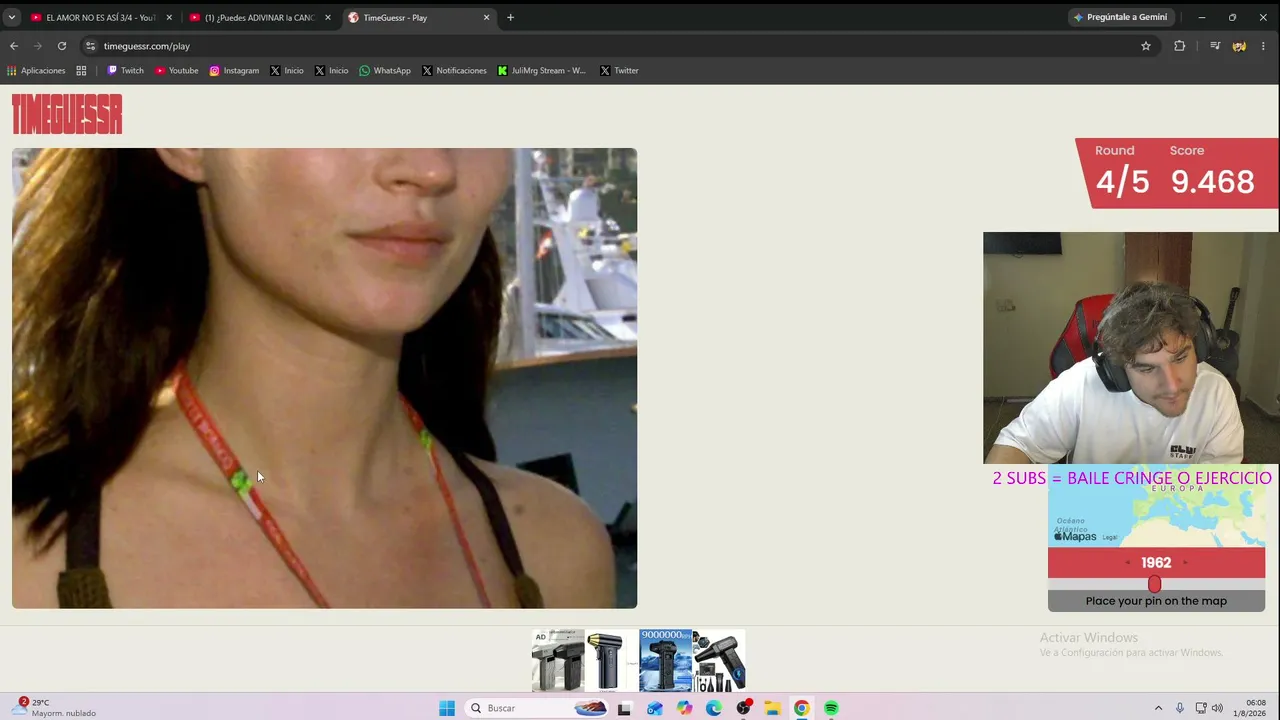Click the round photo of the woman

pos(324,378)
